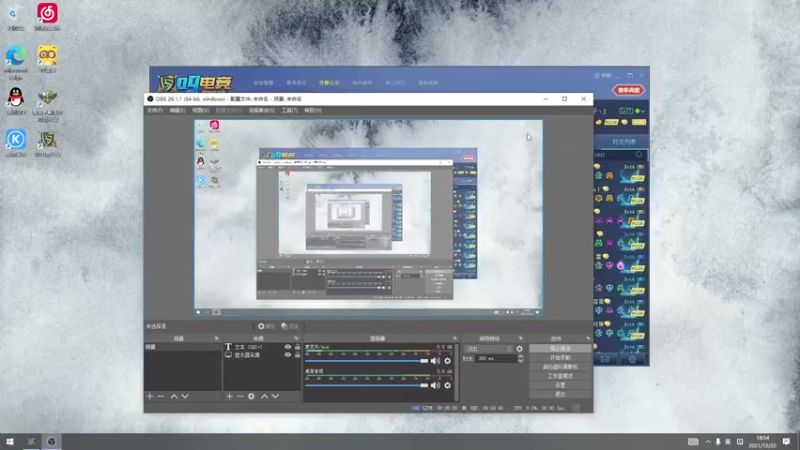Open source properties gear below sources list
The image size is (800, 450).
coord(252,396)
